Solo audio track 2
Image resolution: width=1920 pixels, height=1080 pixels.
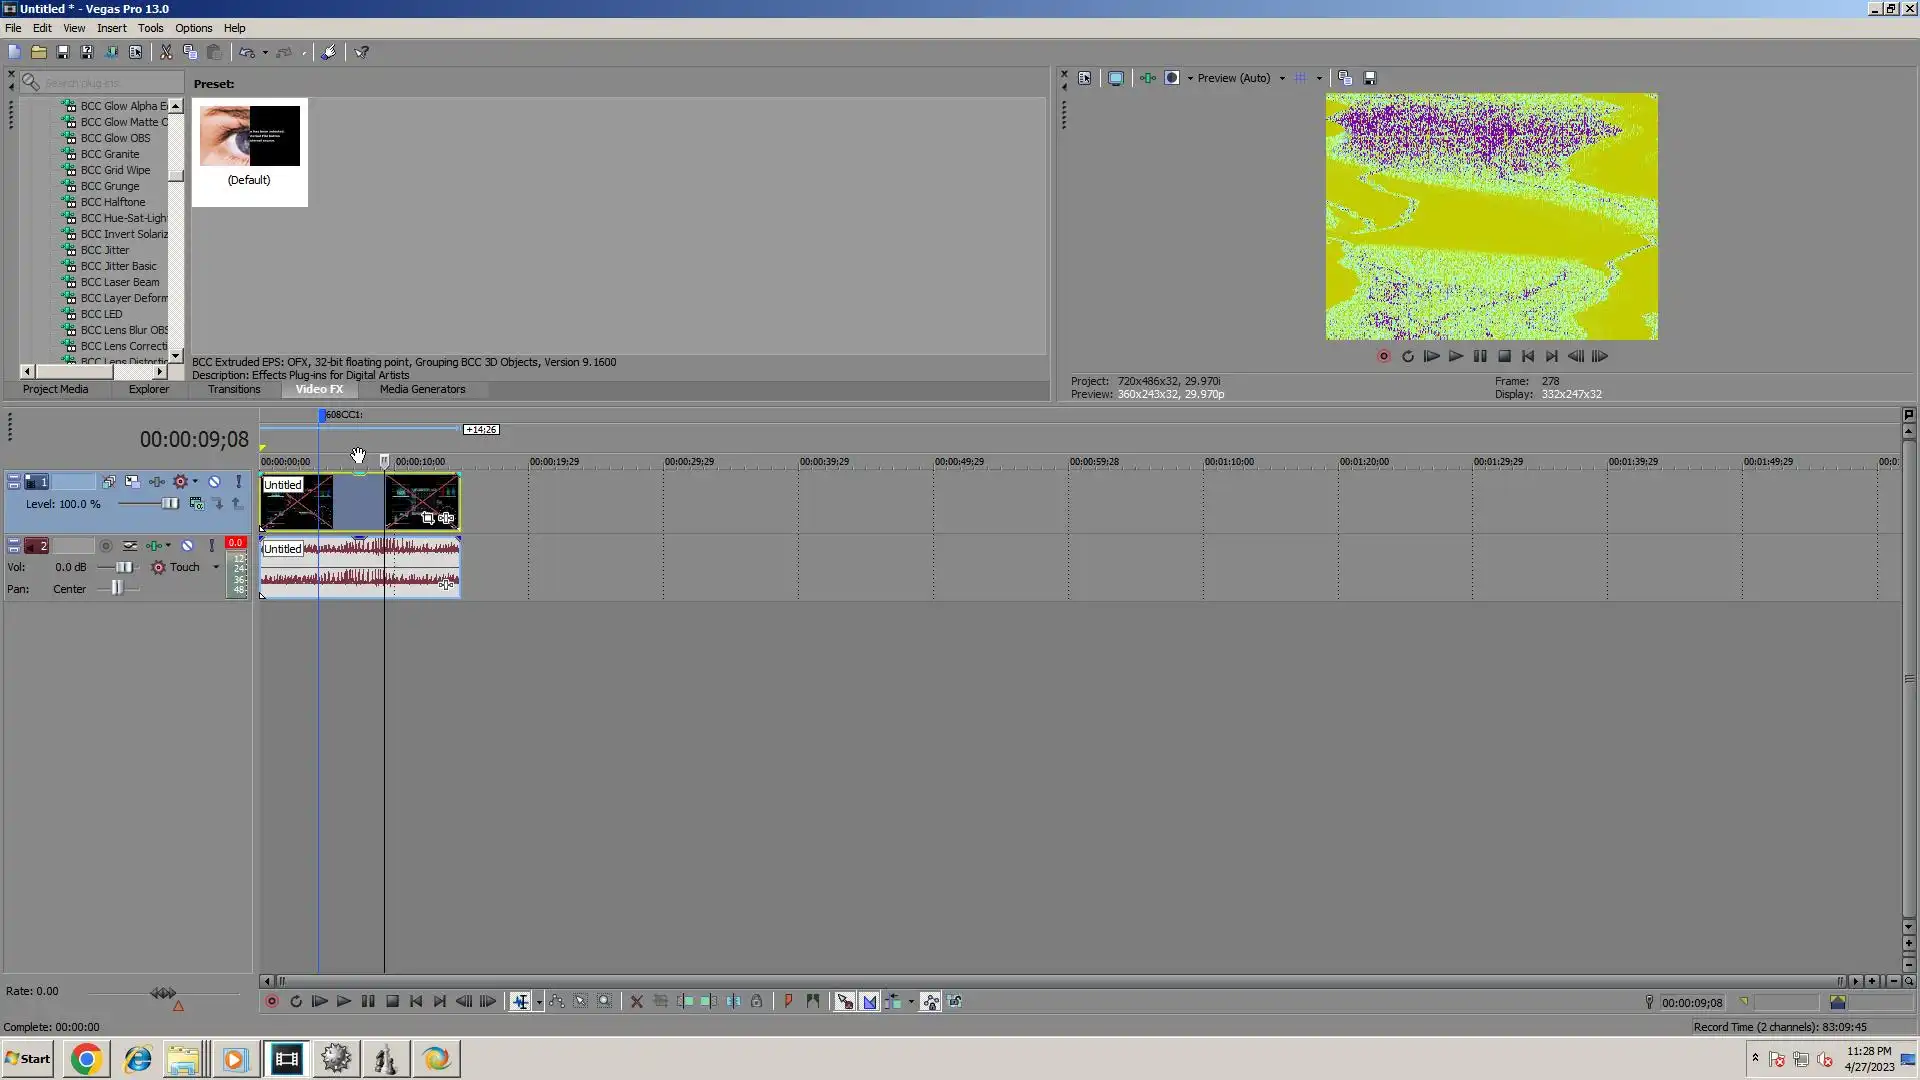[211, 546]
